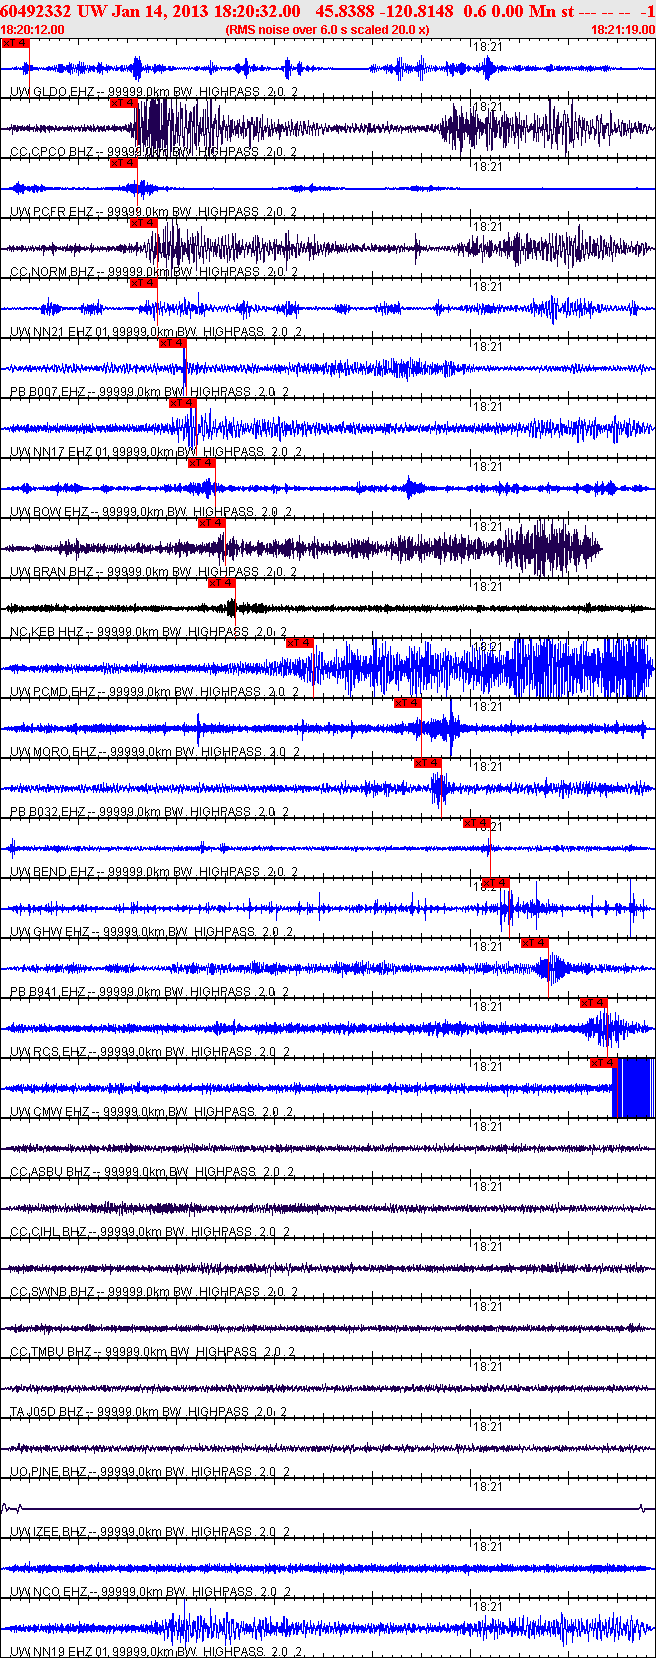Screen dimensions: 656x1658
Task: Select the red pick marker on B941 trace
Action: coord(535,943)
